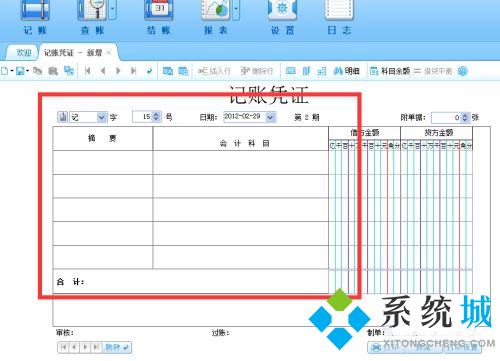Click the 借贷平衡 balance button
This screenshot has height=361, width=500.
433,71
